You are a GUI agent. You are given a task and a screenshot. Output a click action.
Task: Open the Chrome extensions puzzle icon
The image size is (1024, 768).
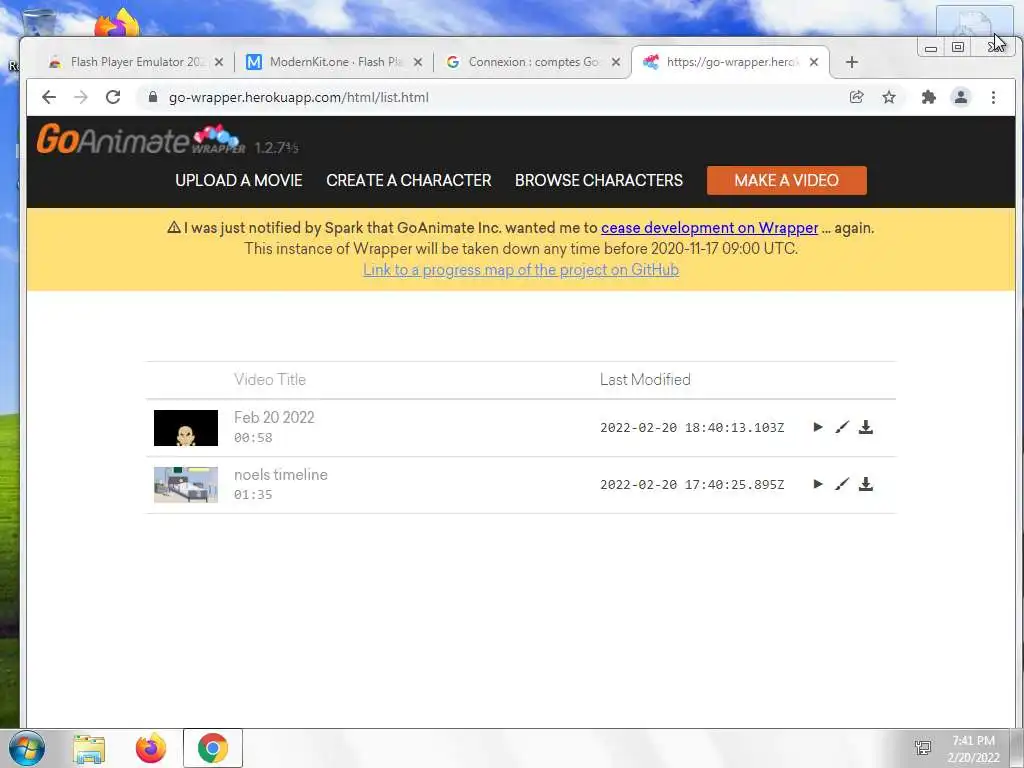[x=928, y=97]
